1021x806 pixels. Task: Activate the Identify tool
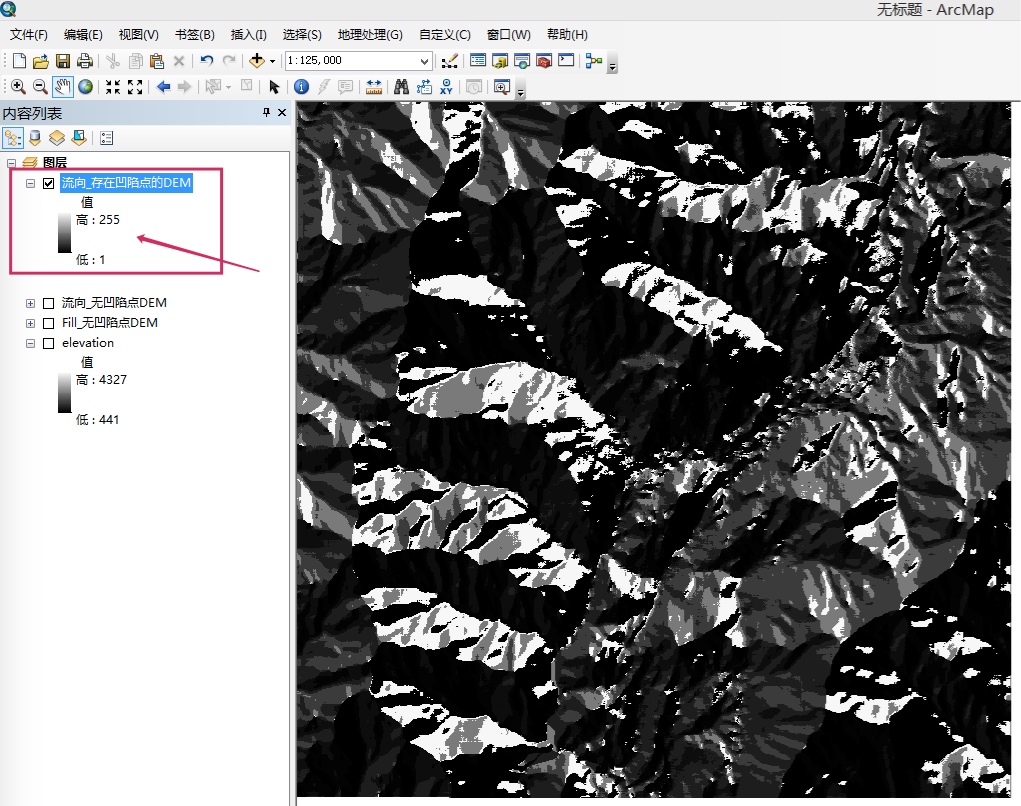pyautogui.click(x=301, y=87)
